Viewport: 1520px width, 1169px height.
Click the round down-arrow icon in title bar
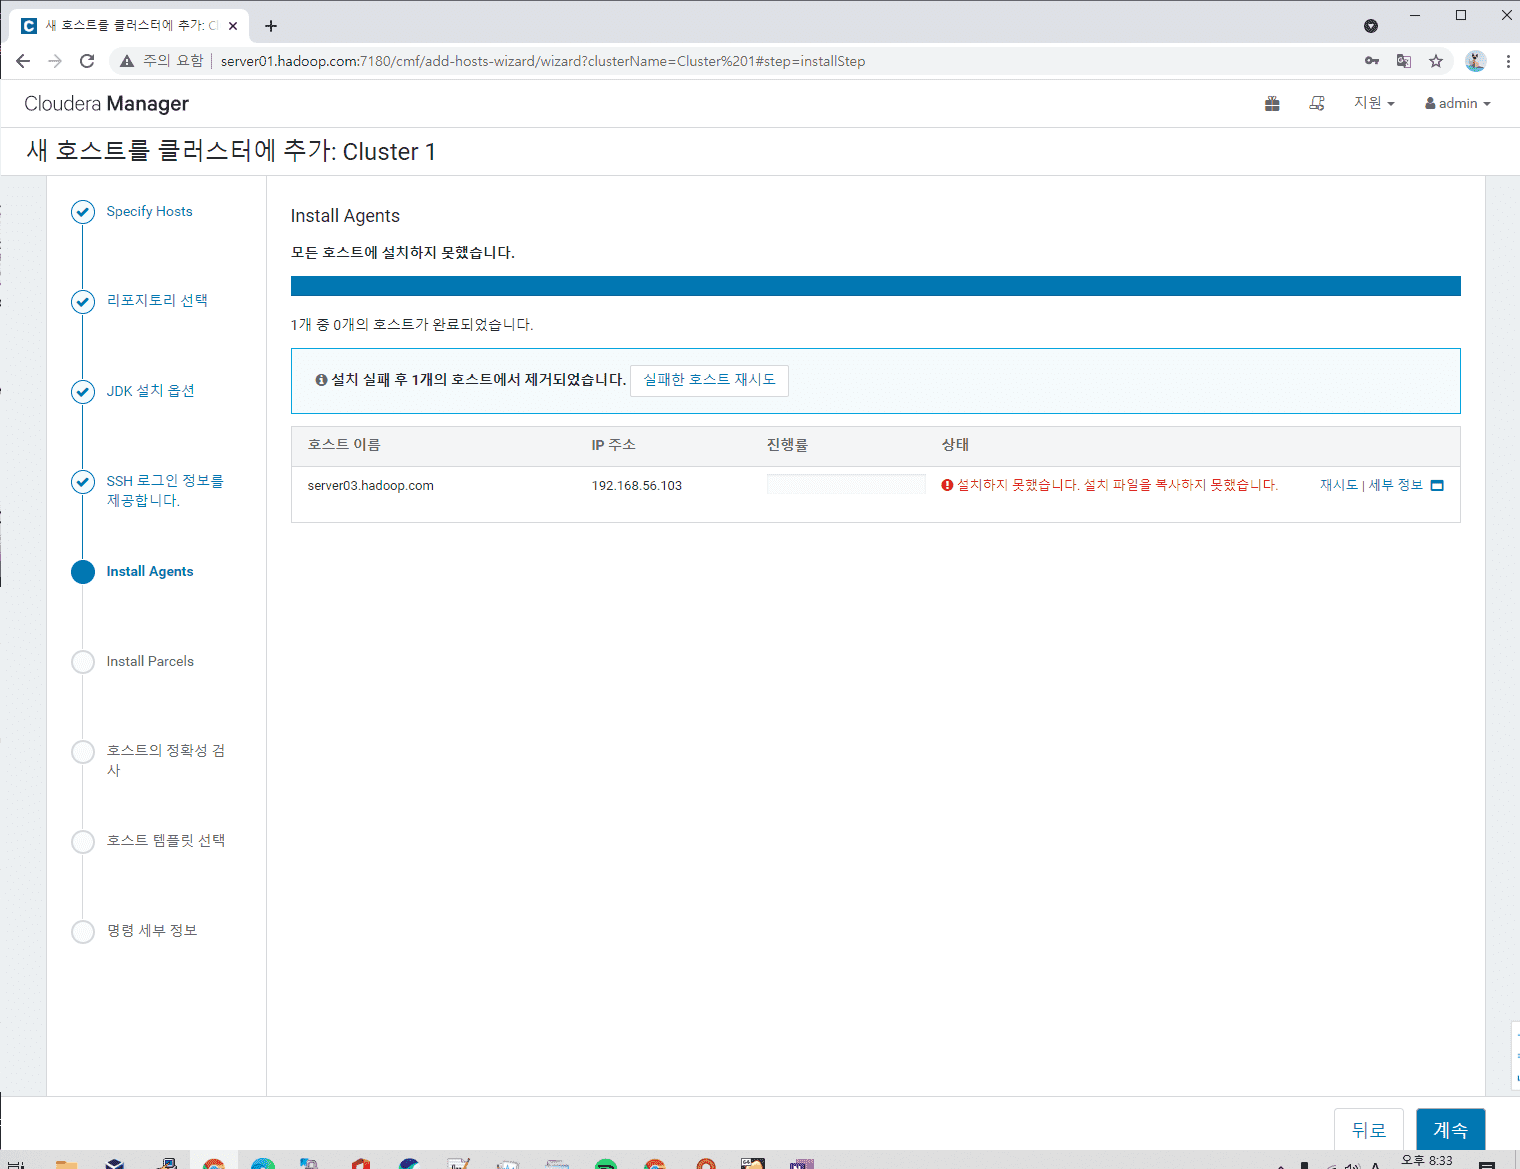1371,26
